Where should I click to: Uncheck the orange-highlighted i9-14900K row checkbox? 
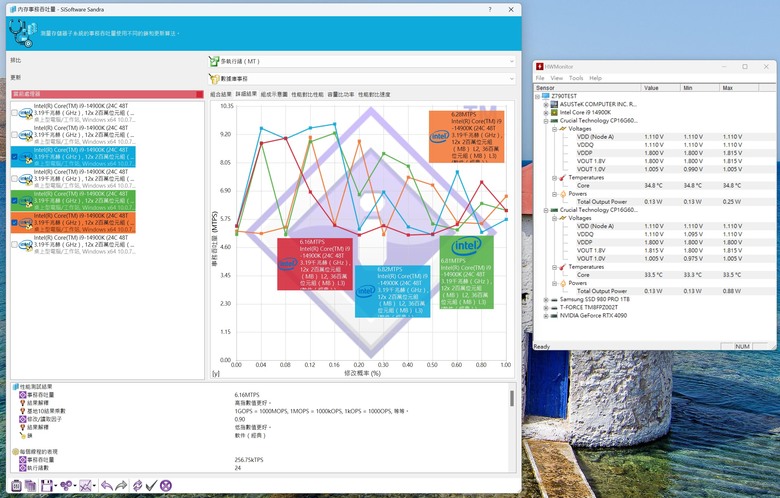pos(14,222)
